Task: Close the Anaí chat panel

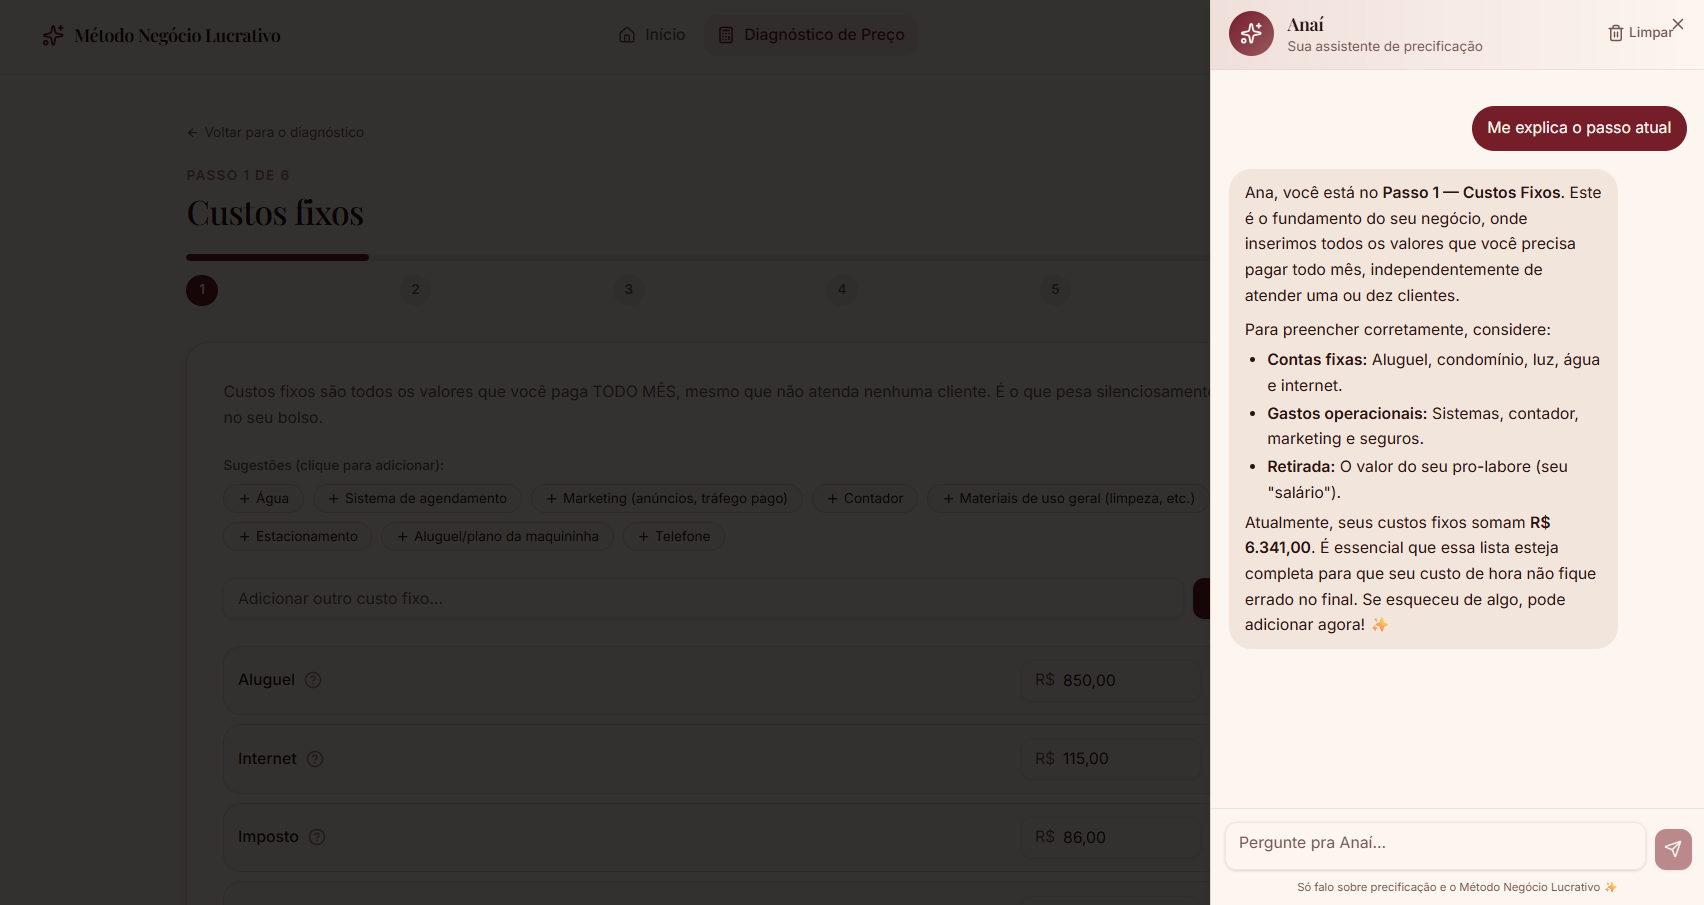Action: (1677, 23)
